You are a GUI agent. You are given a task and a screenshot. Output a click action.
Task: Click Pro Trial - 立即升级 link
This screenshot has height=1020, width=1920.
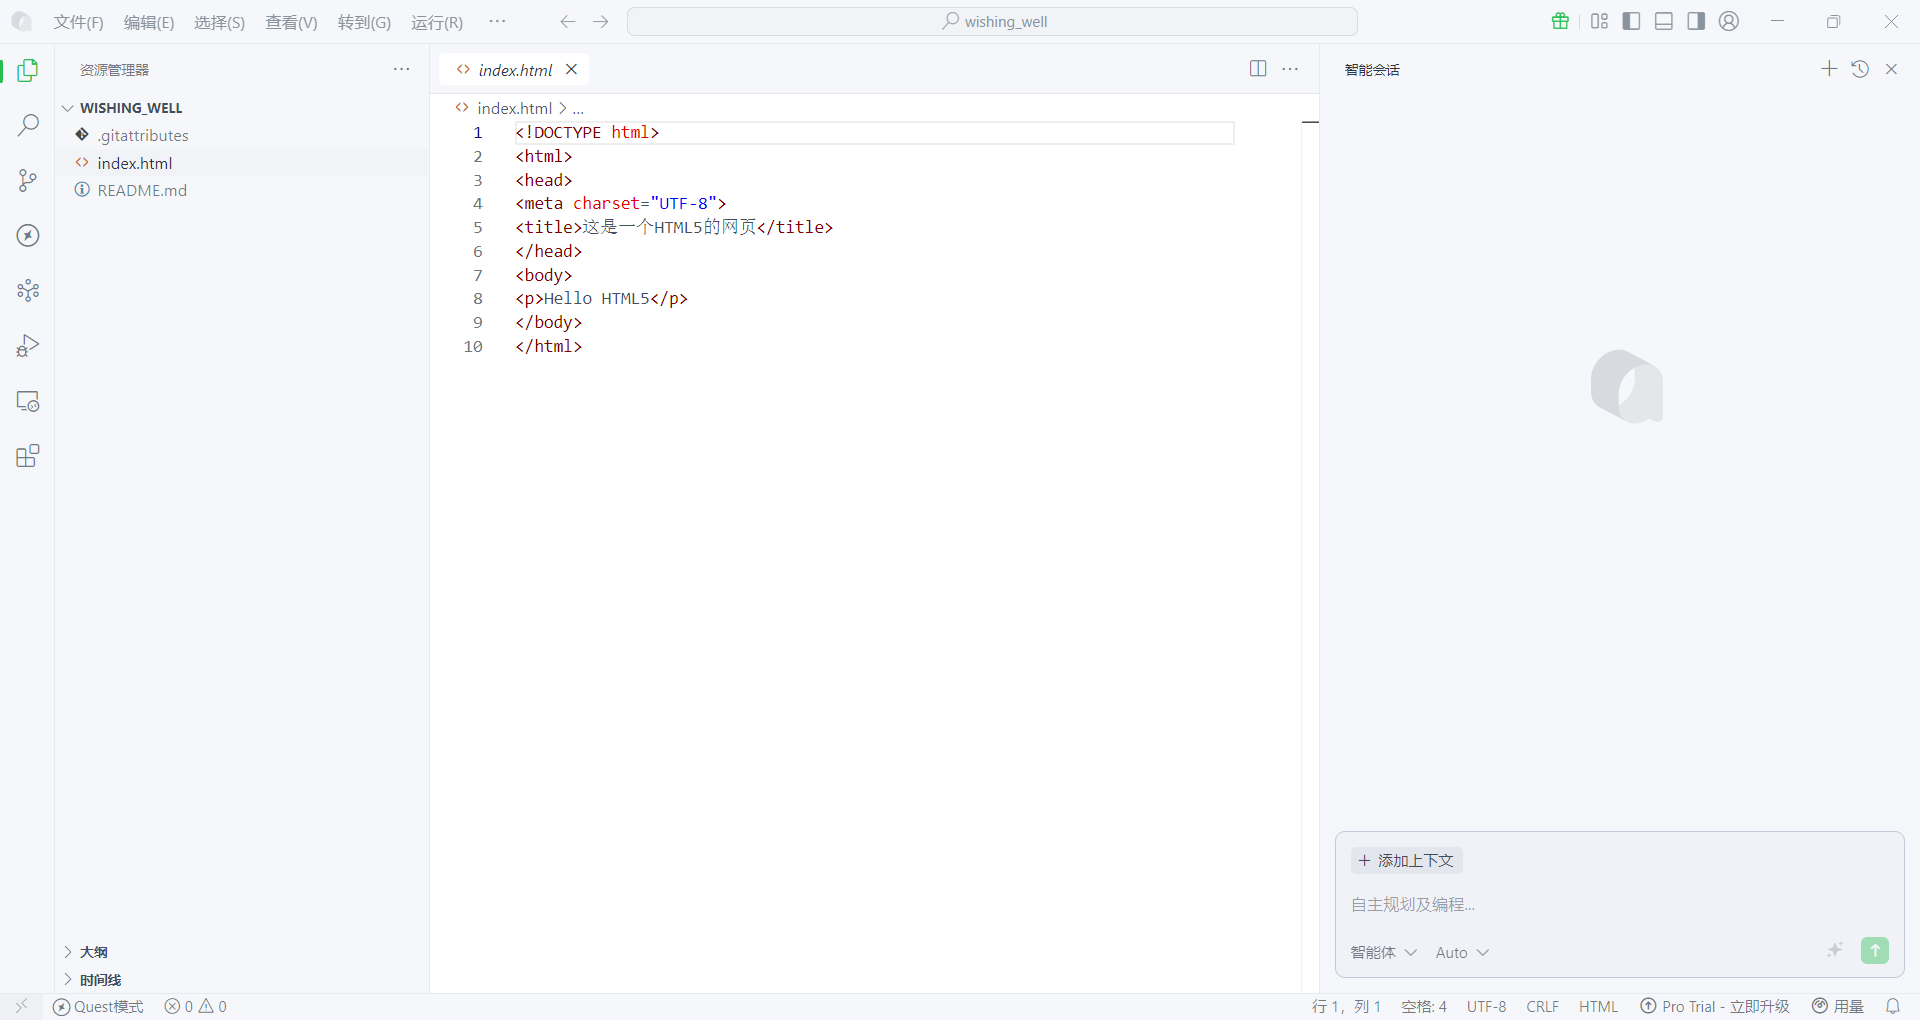tap(1715, 1006)
